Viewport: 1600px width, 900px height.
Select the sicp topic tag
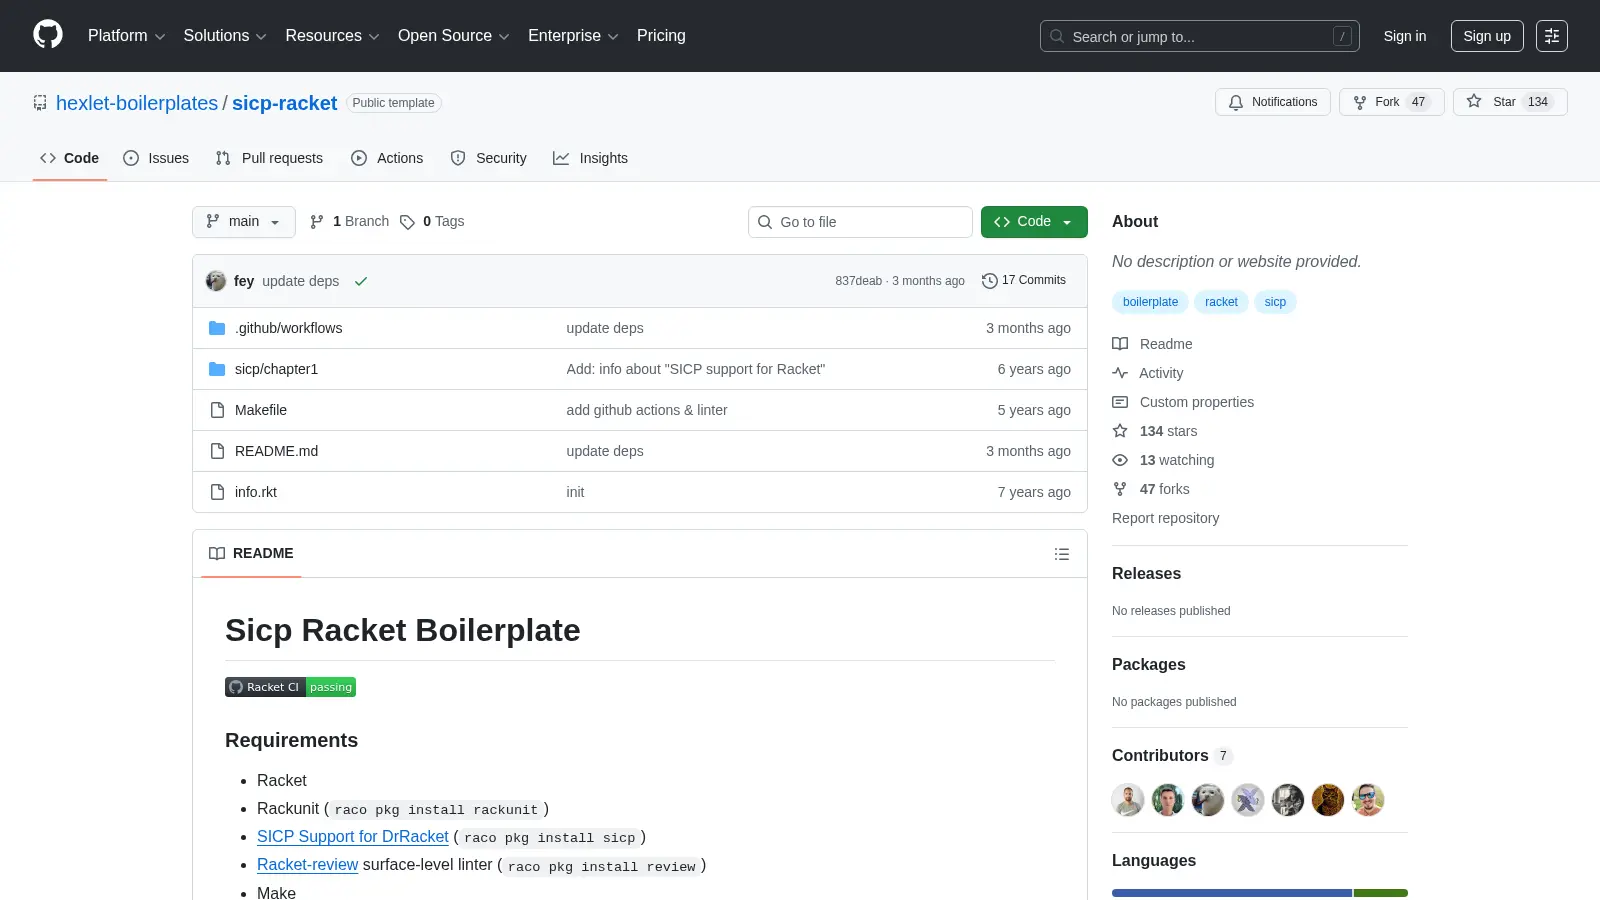[x=1275, y=302]
